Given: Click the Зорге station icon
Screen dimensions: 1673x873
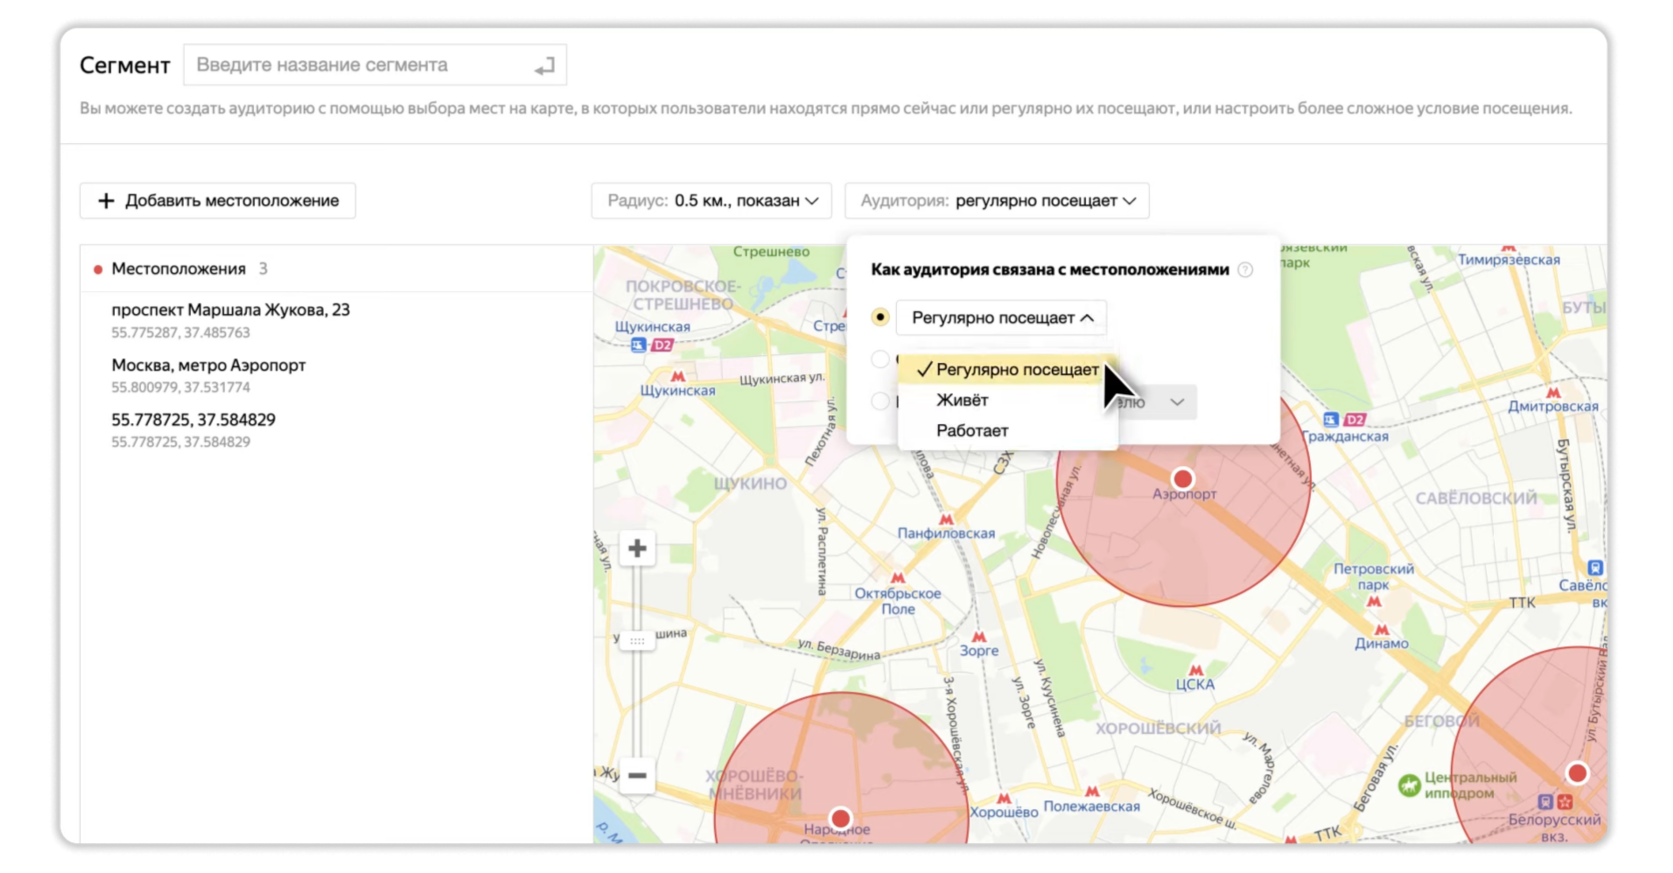Looking at the screenshot, I should (x=979, y=636).
